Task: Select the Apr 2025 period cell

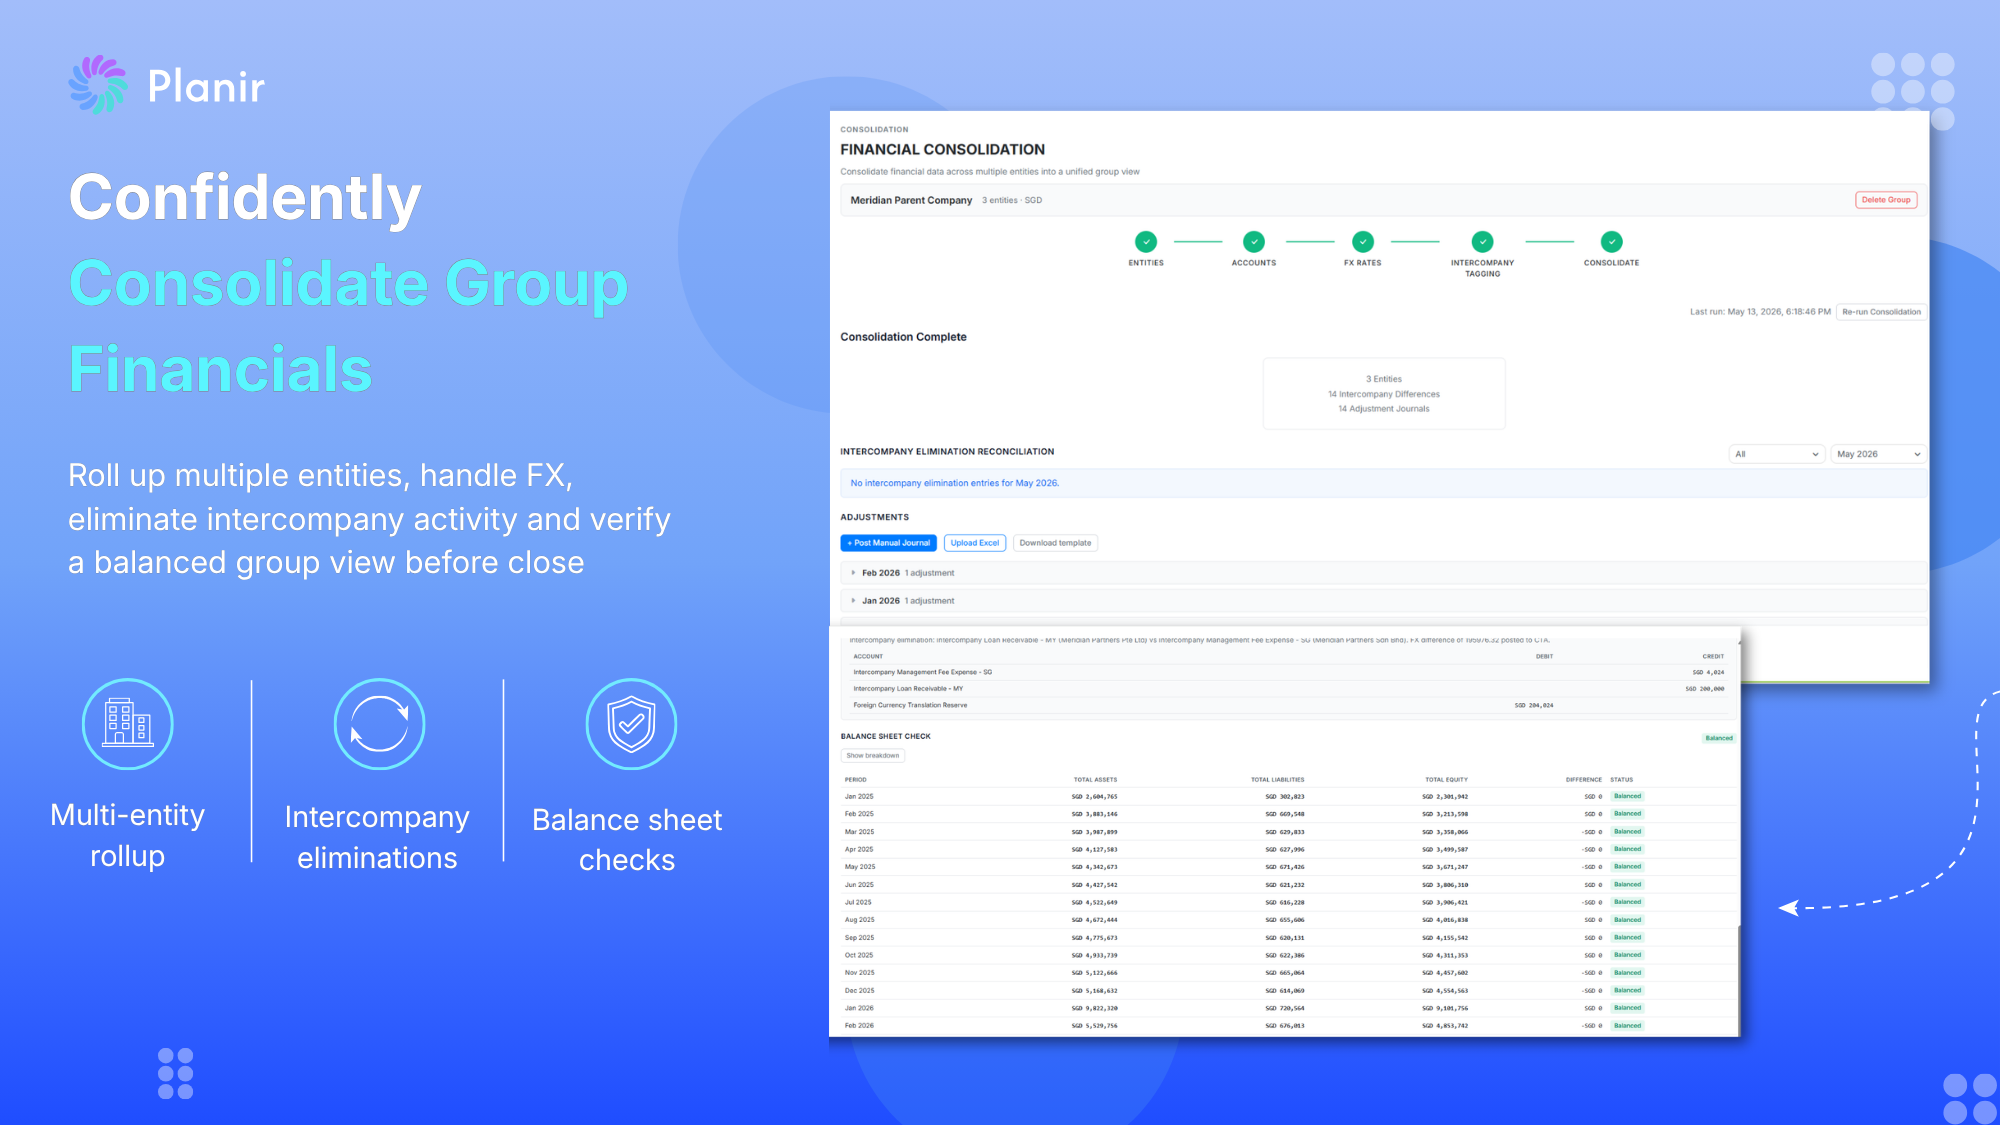Action: [859, 849]
